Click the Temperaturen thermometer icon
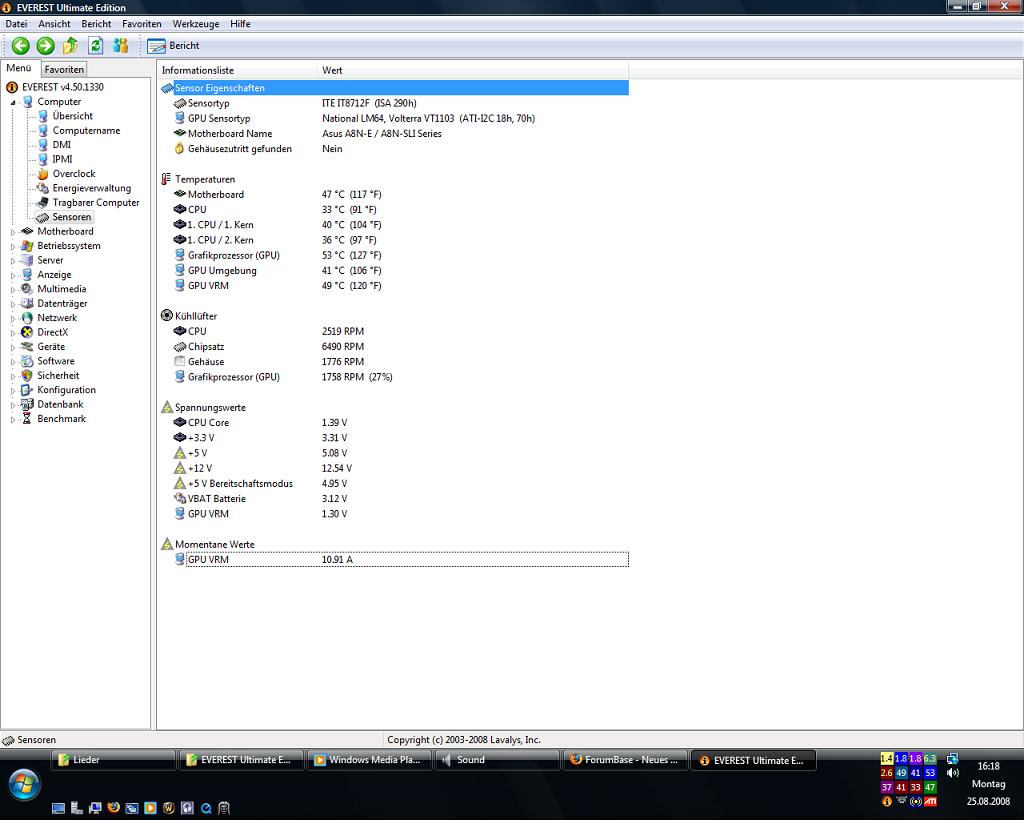Screen dimensions: 1024x820 [x=167, y=179]
